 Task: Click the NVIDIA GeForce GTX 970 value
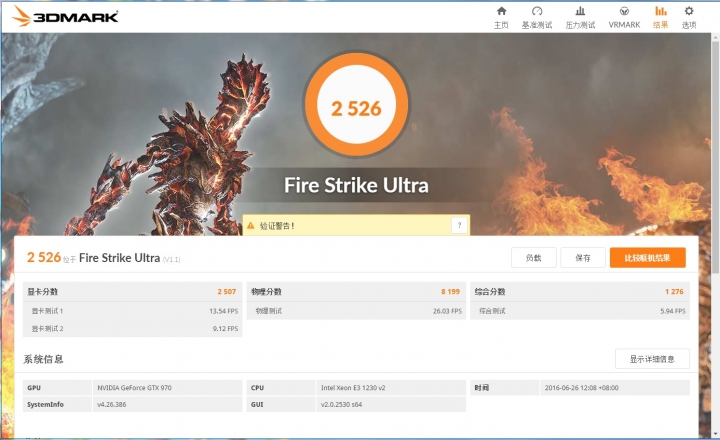135,388
